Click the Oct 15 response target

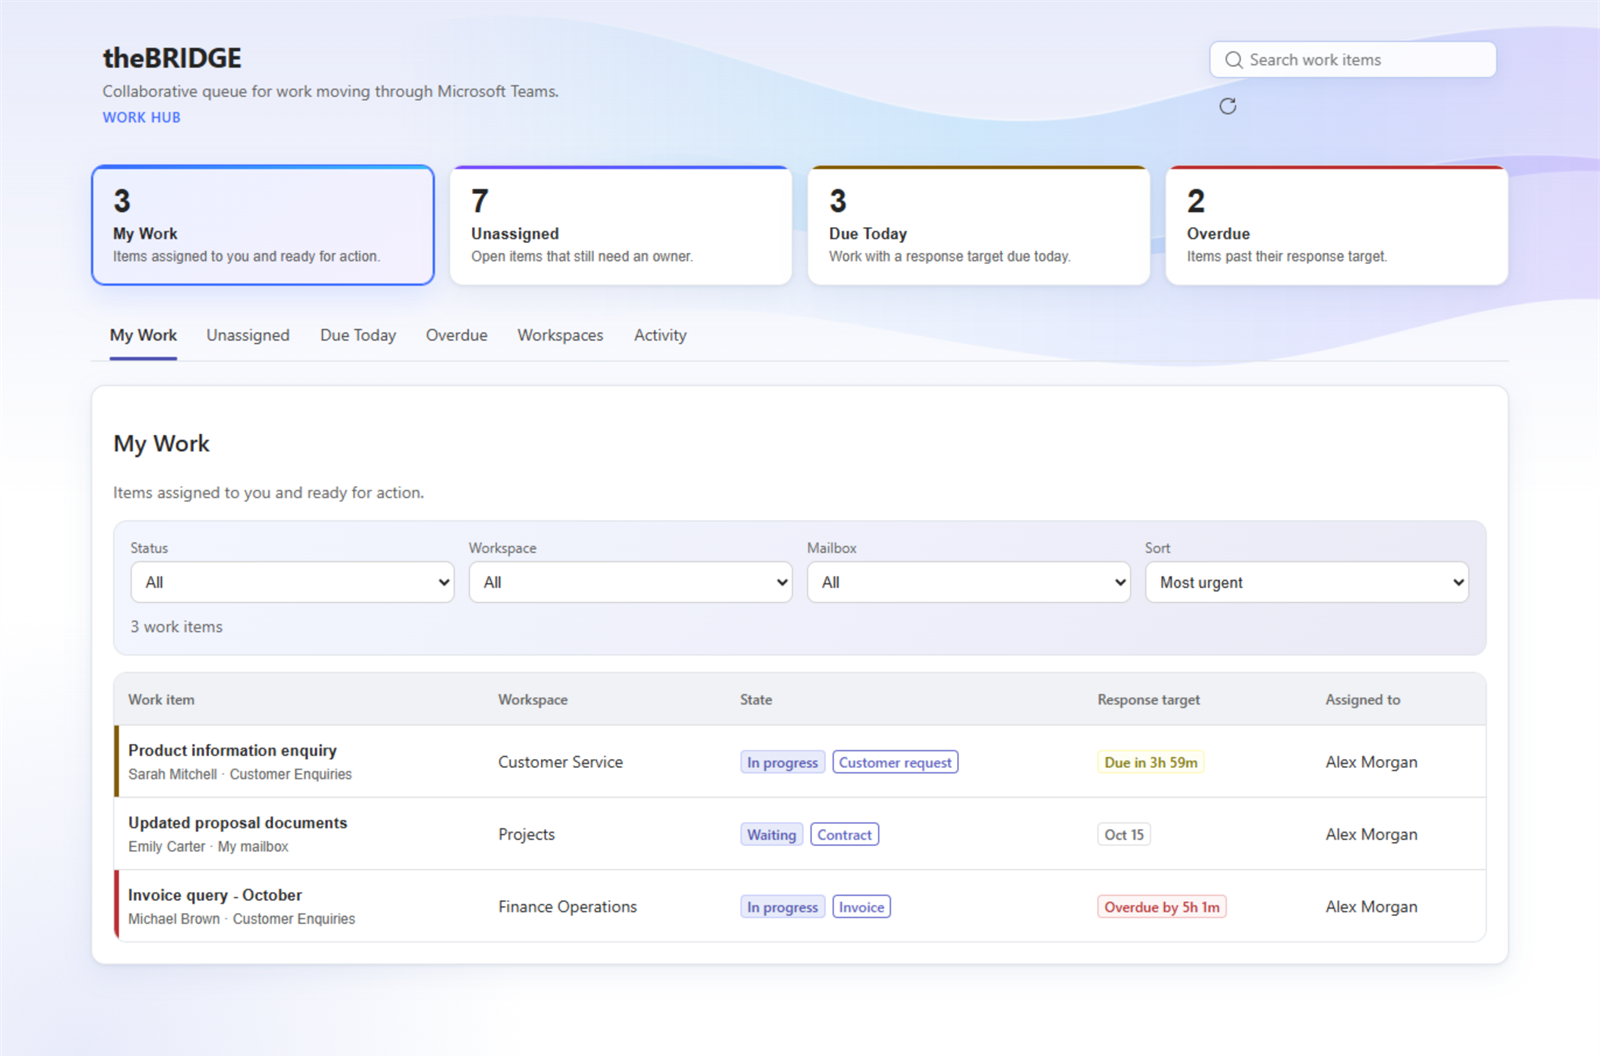1124,834
